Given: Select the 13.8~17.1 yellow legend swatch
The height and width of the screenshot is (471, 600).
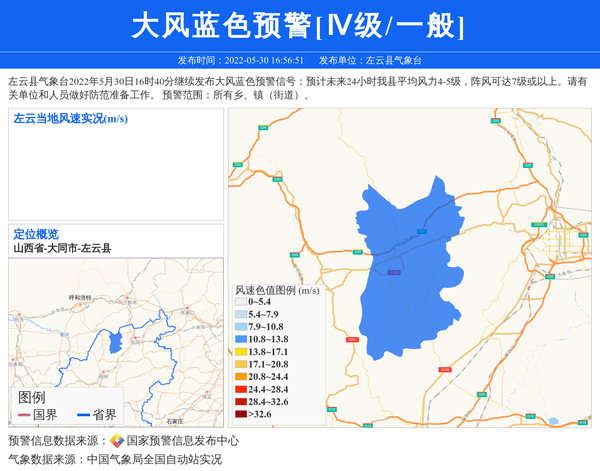Looking at the screenshot, I should click(241, 352).
